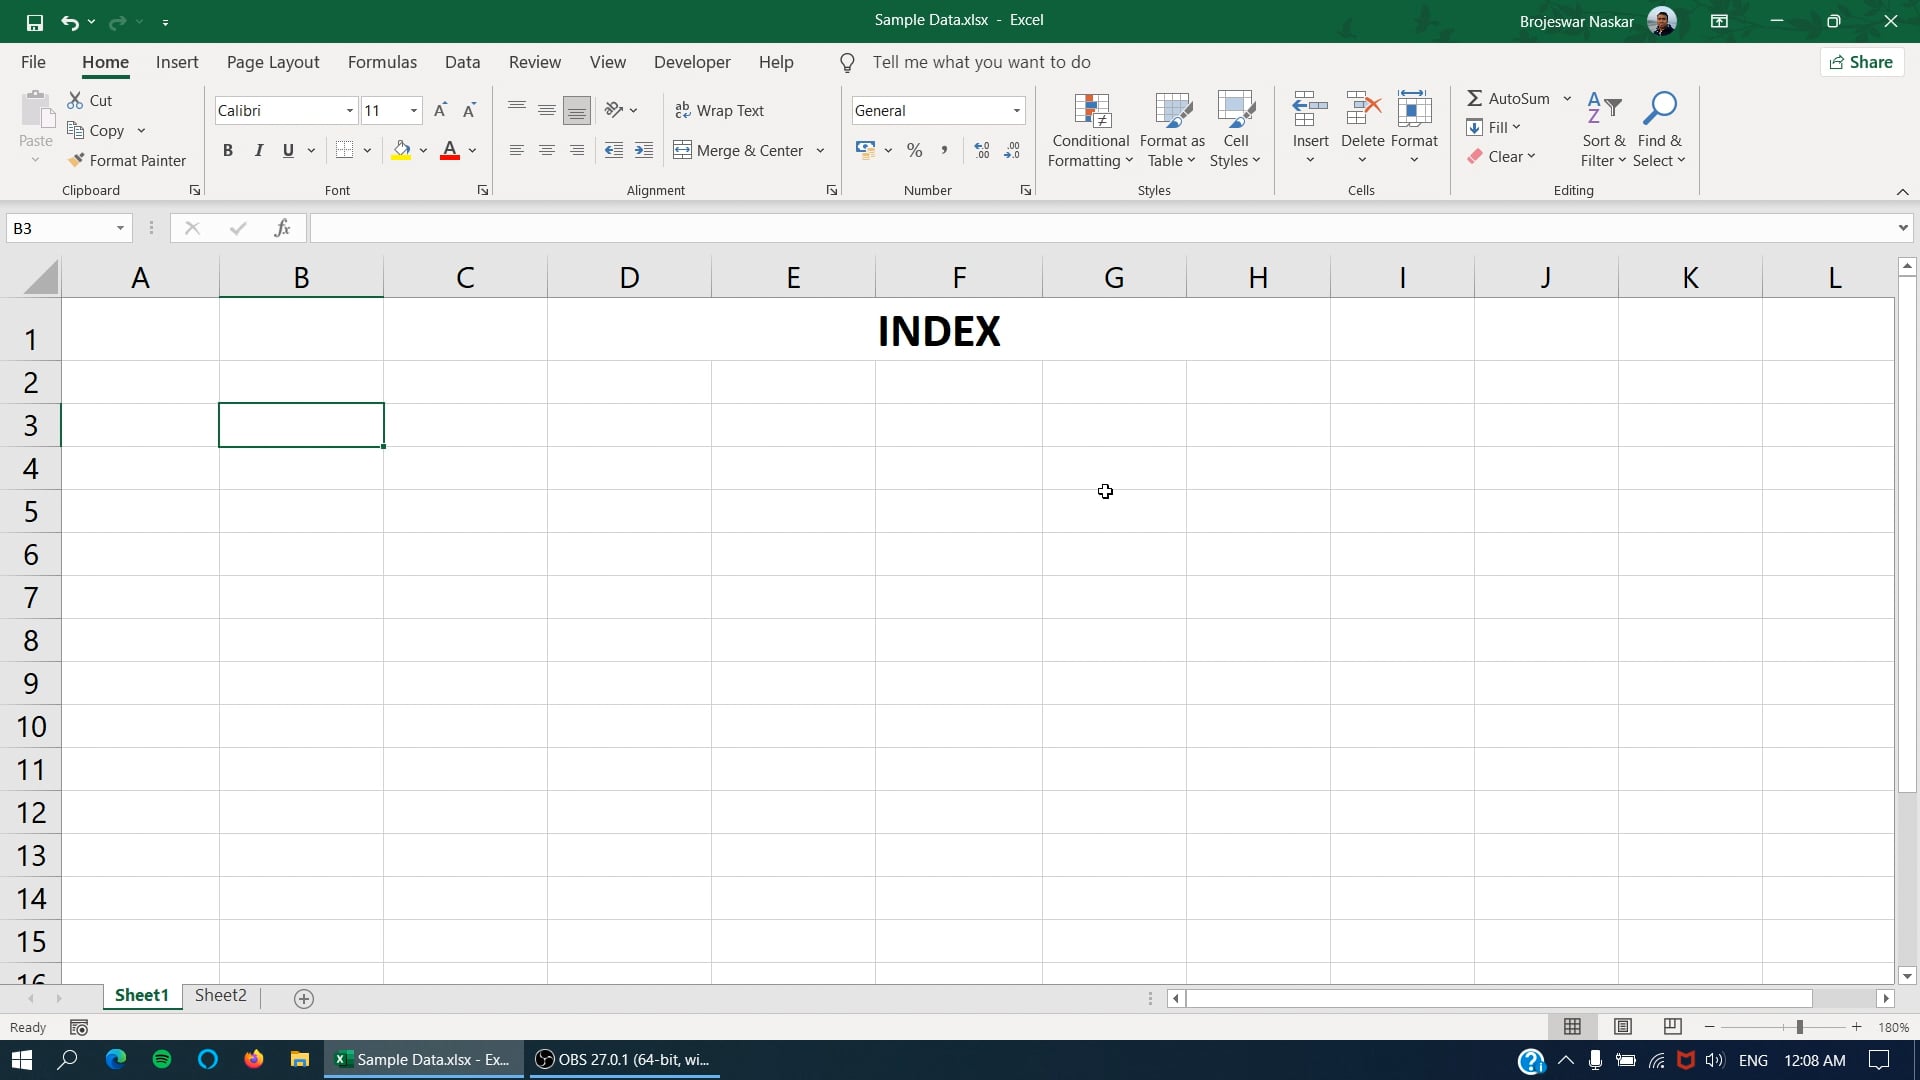Open the Sheet2 worksheet tab
1920x1080 pixels.
[220, 995]
